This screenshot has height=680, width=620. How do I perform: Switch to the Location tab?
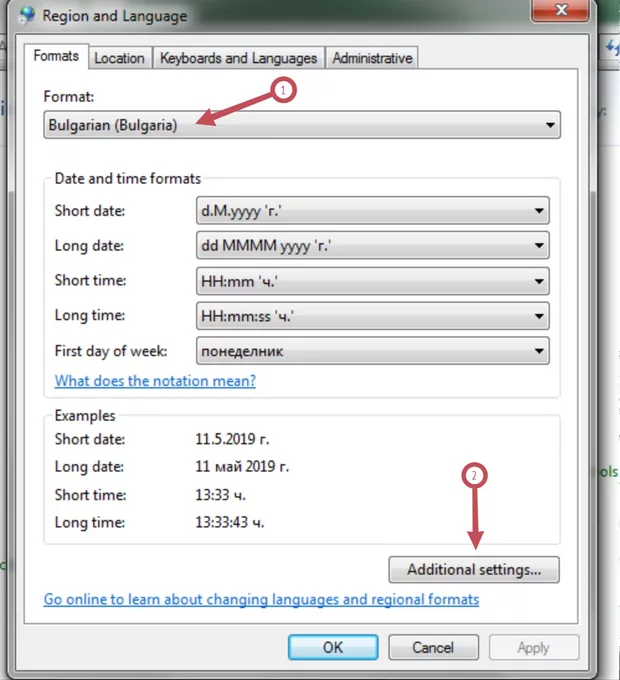[x=120, y=58]
